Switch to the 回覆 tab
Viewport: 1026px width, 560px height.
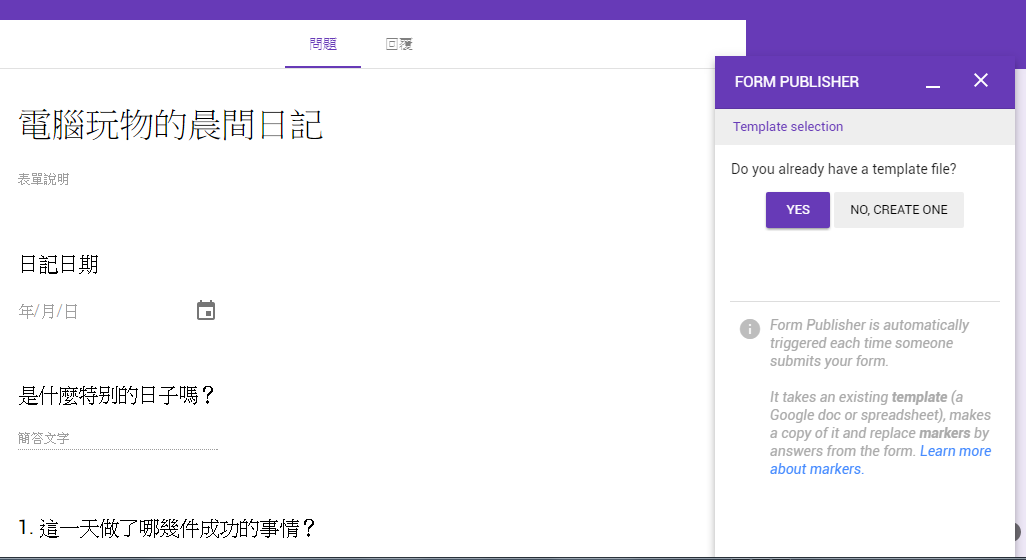coord(399,44)
